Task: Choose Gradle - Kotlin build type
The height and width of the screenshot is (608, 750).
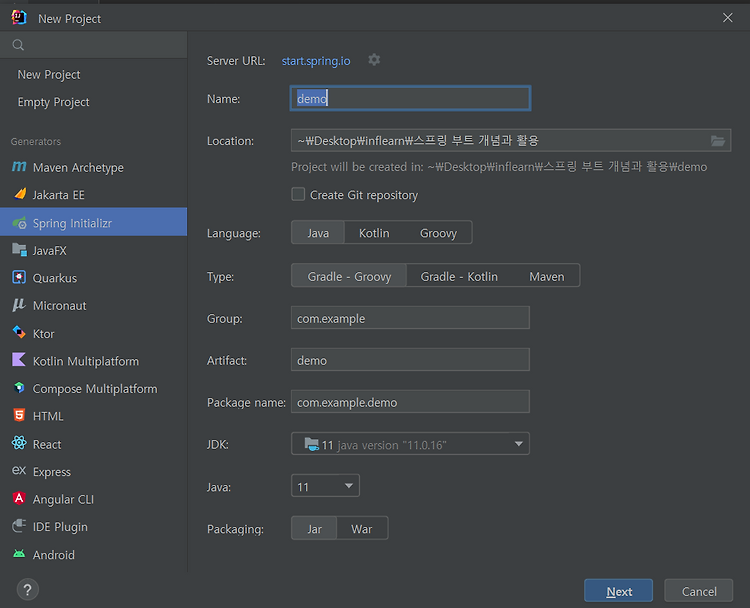Action: (459, 276)
